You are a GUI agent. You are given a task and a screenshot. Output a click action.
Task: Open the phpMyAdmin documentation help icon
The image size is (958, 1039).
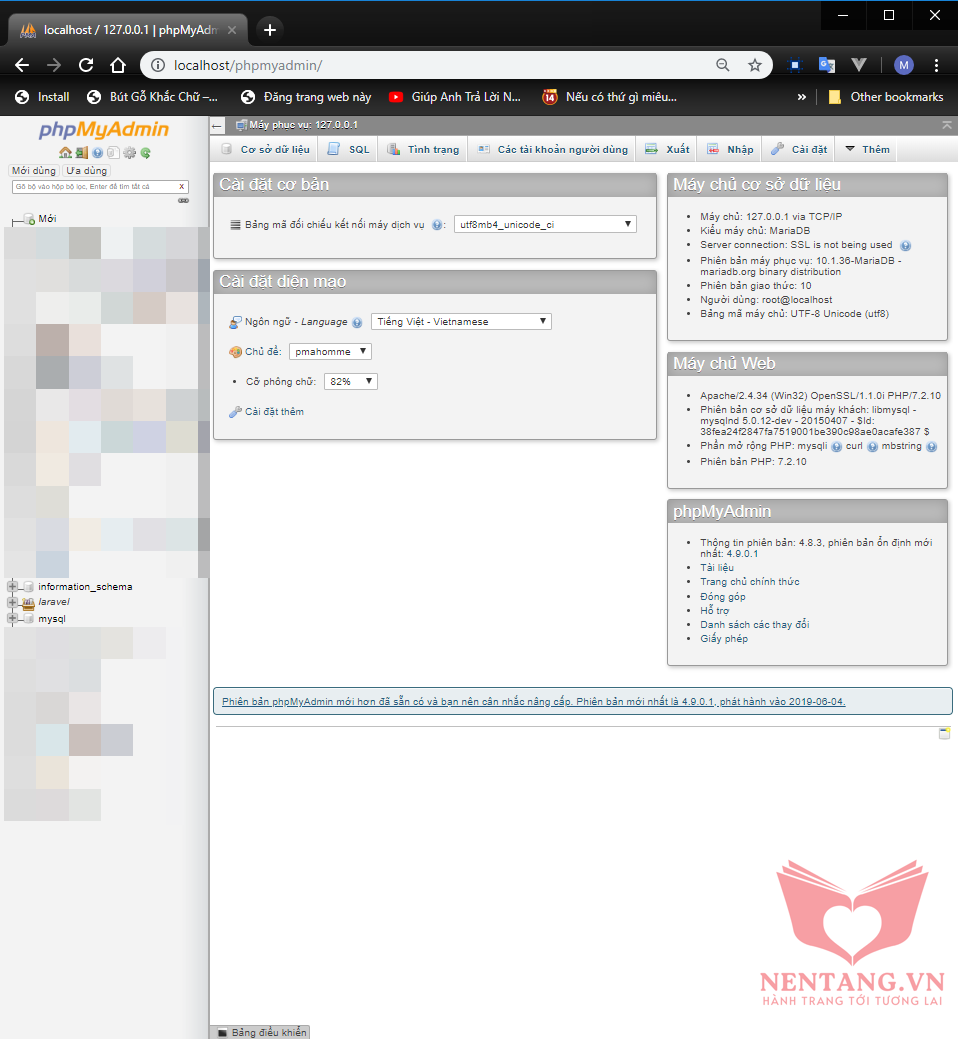(x=97, y=153)
